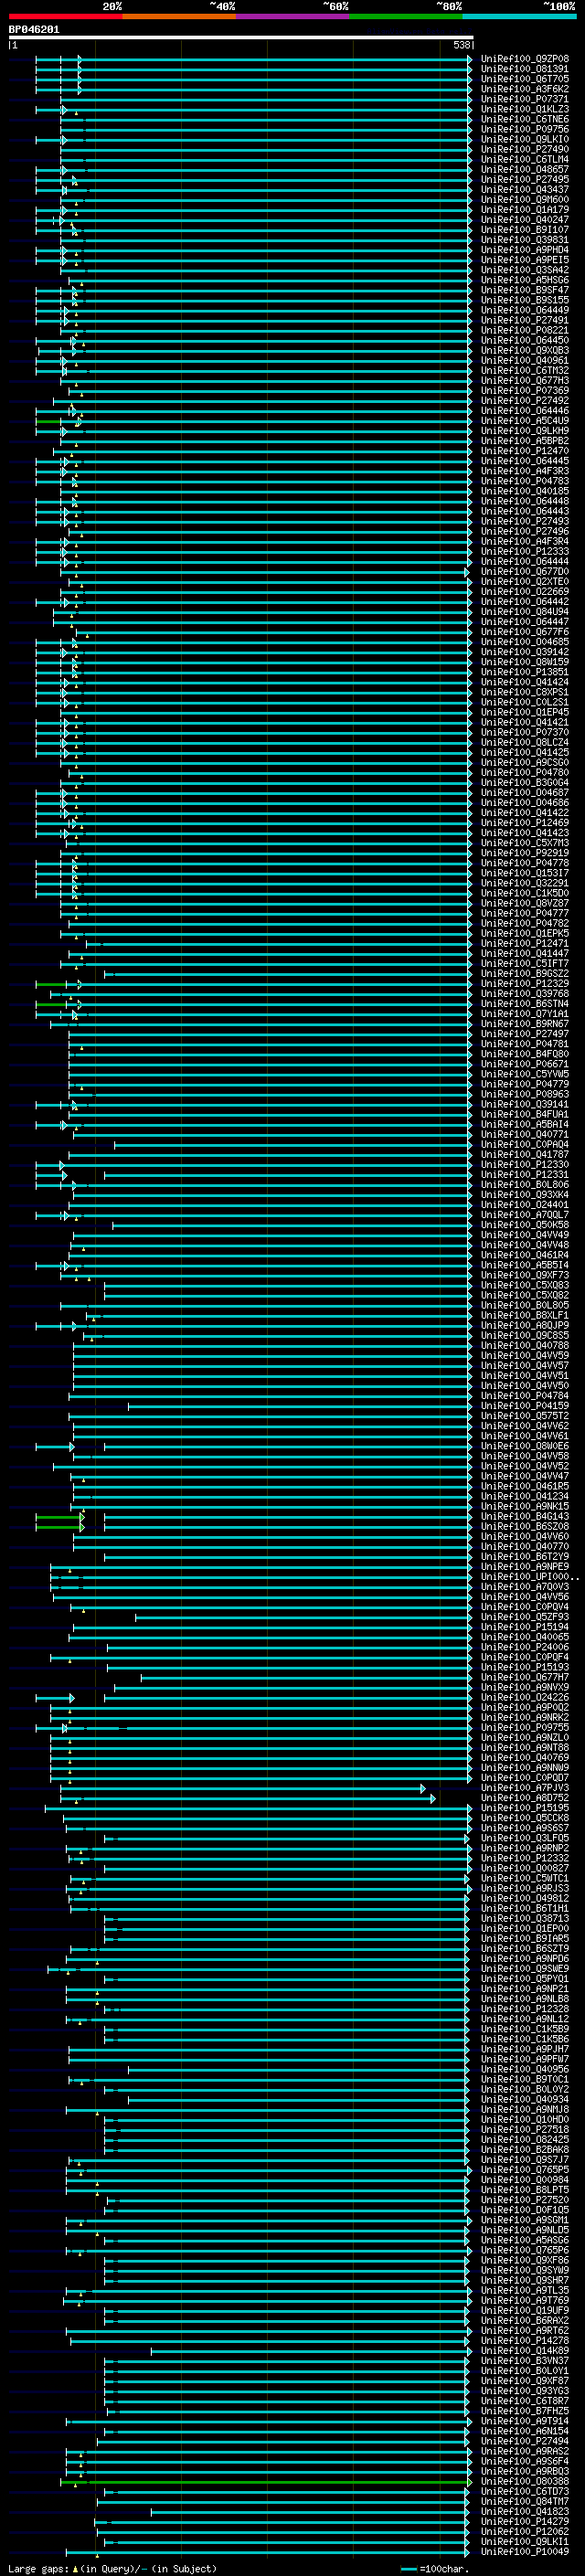Click the cyan ~100% identity legend bar
Viewport: 585px width, 2576px height.
click(x=519, y=16)
